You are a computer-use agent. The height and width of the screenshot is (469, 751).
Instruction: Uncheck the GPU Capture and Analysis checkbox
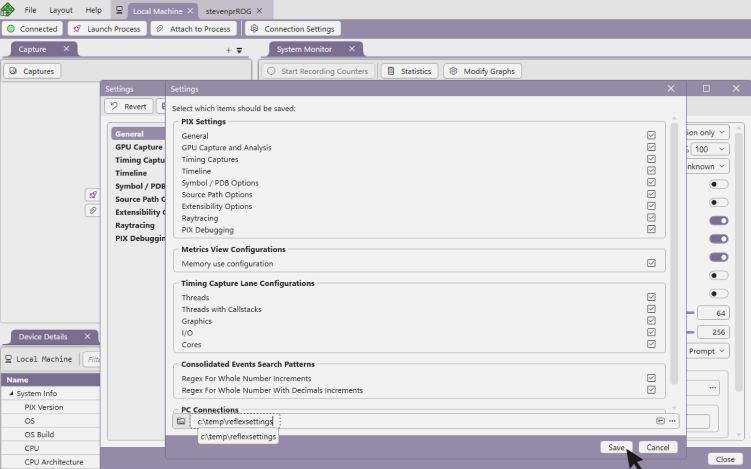(x=651, y=148)
